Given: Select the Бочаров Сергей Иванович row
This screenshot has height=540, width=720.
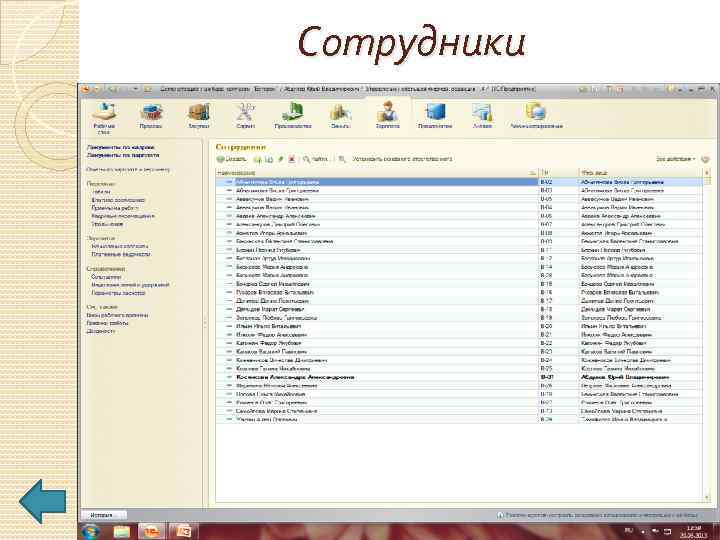Looking at the screenshot, I should click(x=459, y=284).
